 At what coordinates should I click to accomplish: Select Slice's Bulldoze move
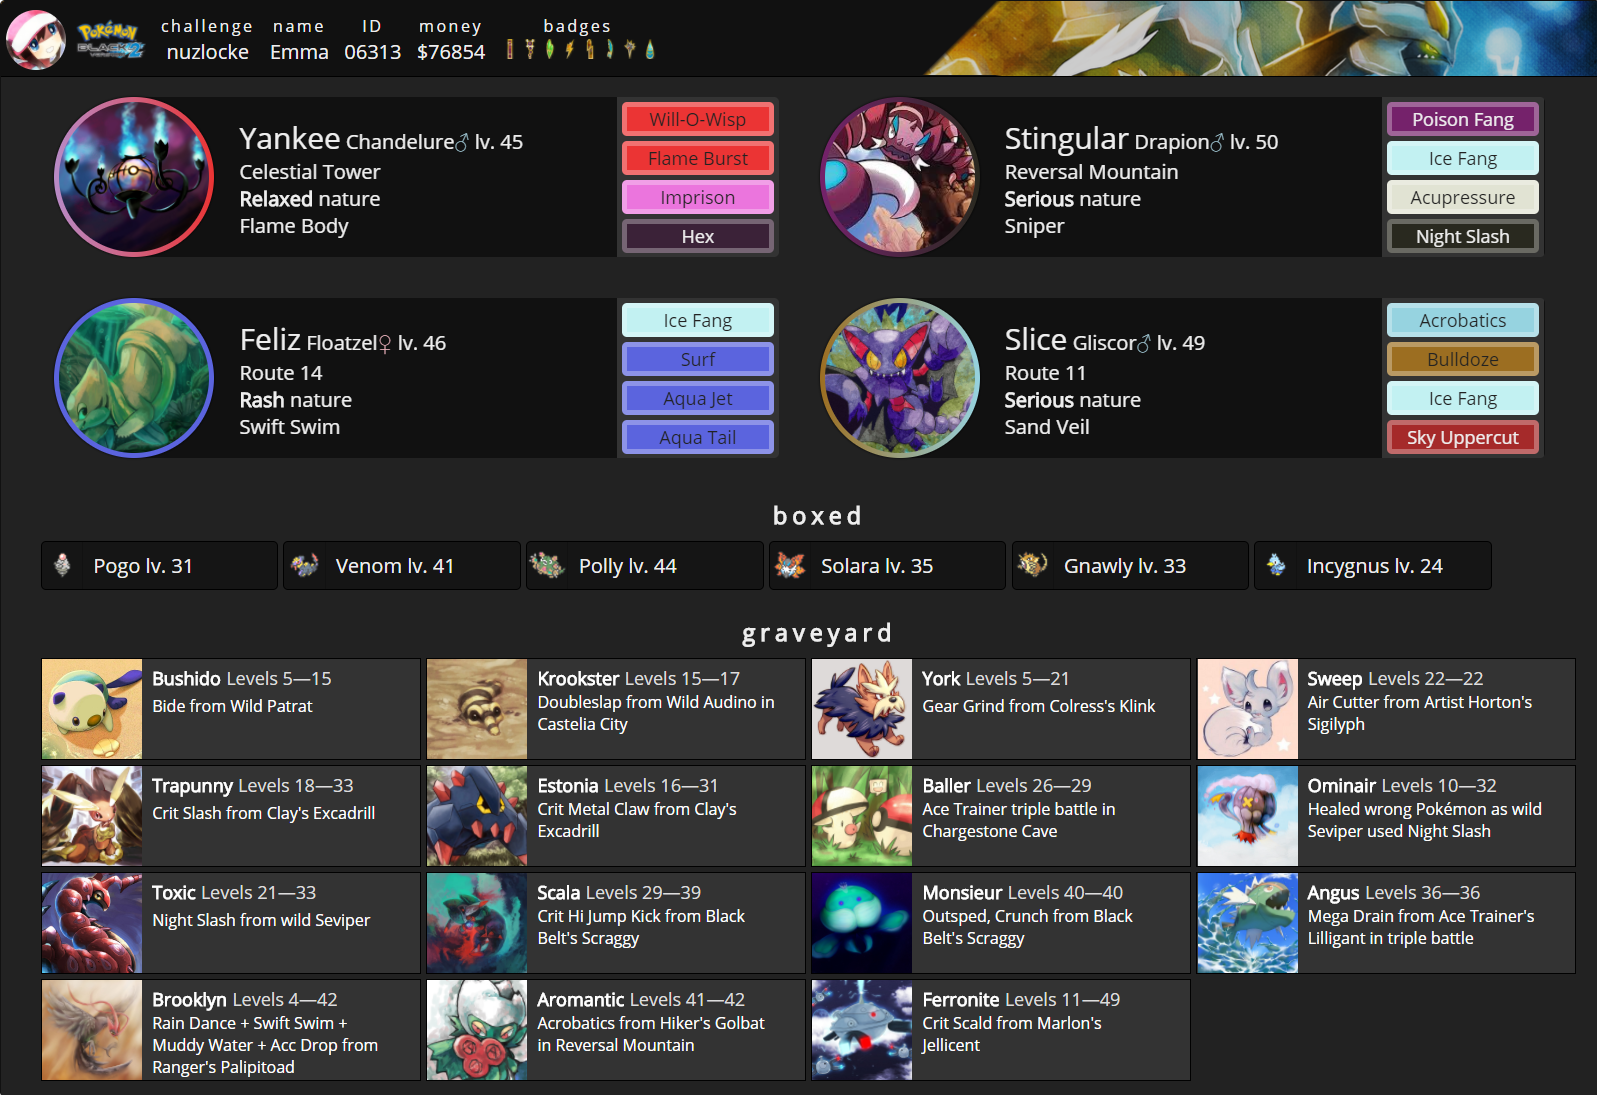pyautogui.click(x=1463, y=360)
